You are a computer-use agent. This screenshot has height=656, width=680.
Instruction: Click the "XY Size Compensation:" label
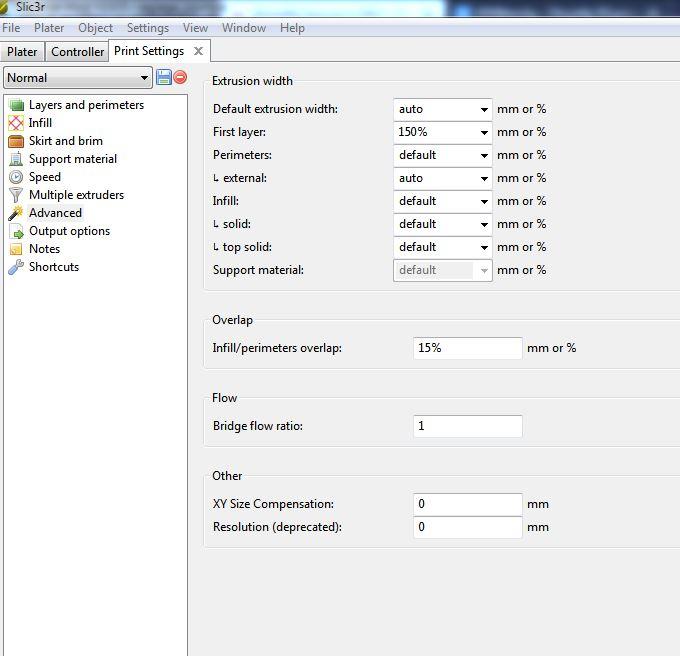tap(274, 504)
